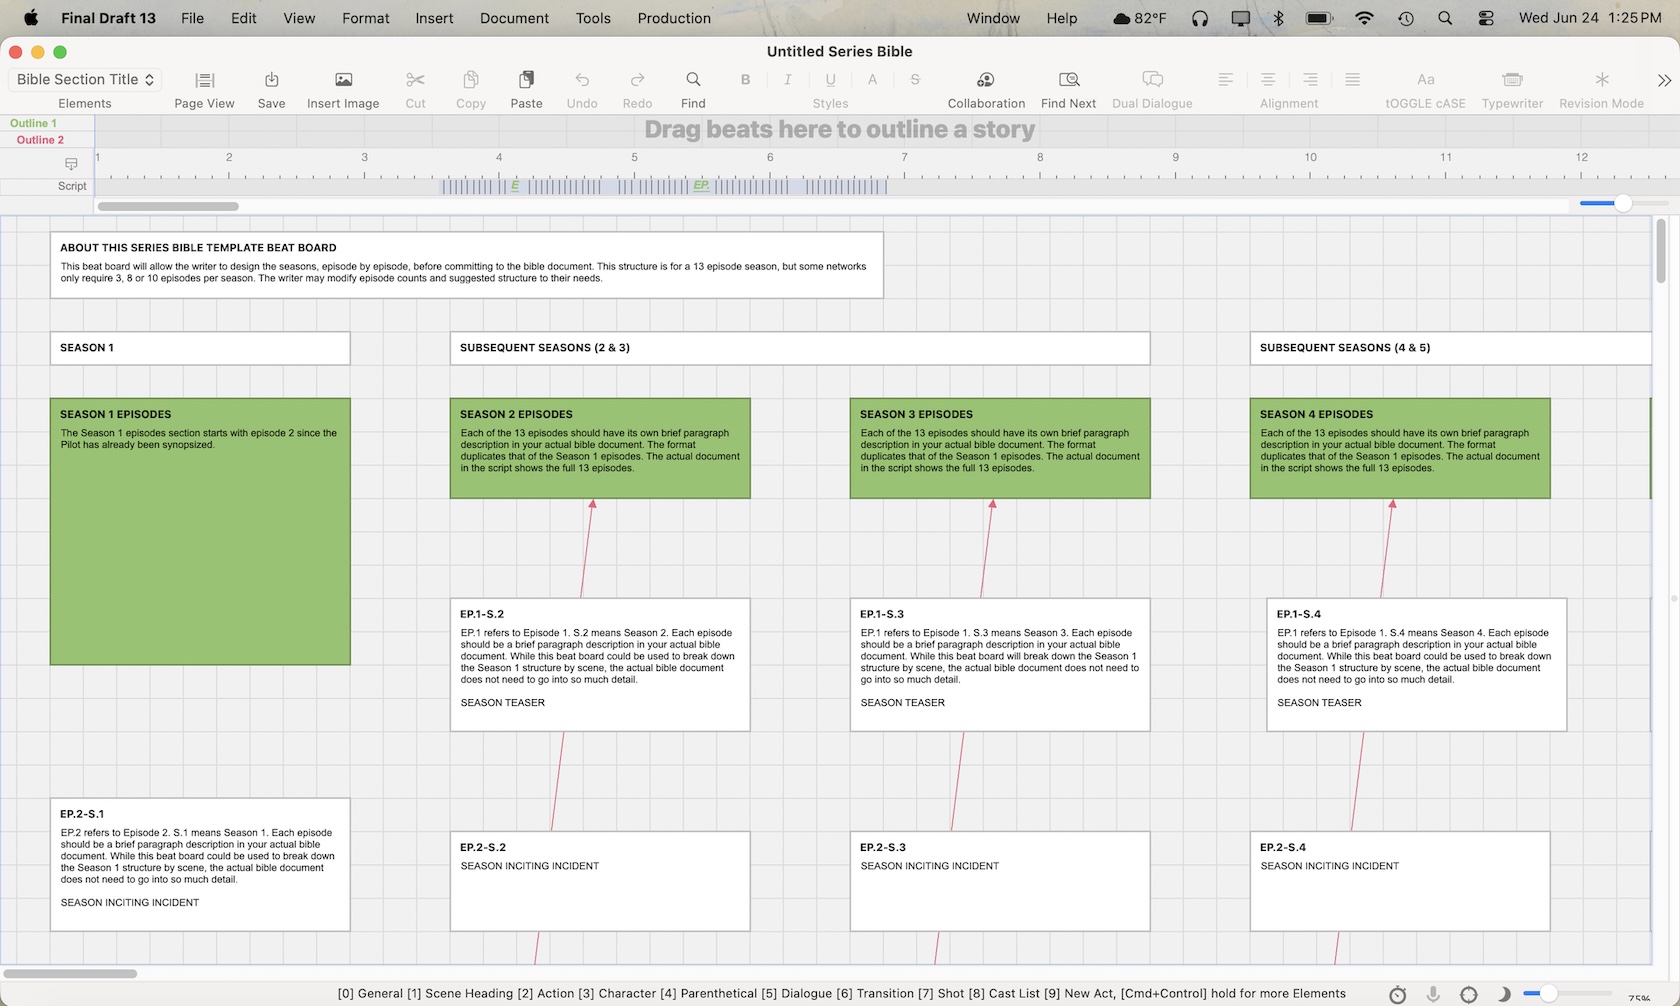Click the Copy toolbar icon

click(471, 80)
